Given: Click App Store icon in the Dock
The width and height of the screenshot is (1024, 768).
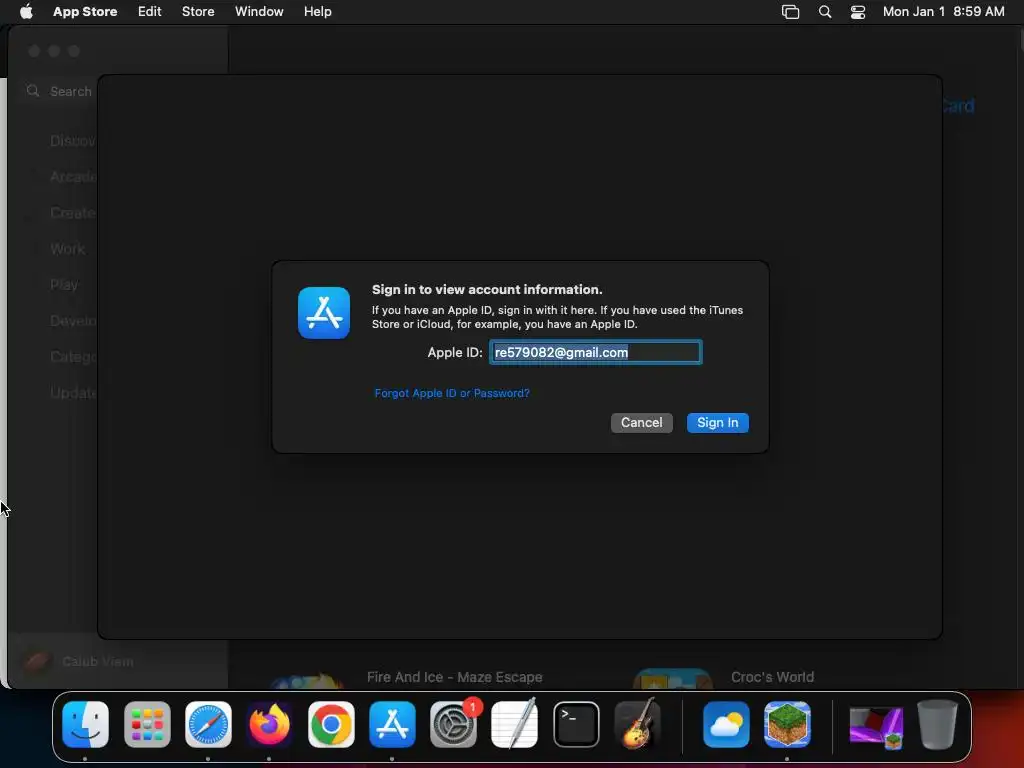Looking at the screenshot, I should [x=392, y=724].
